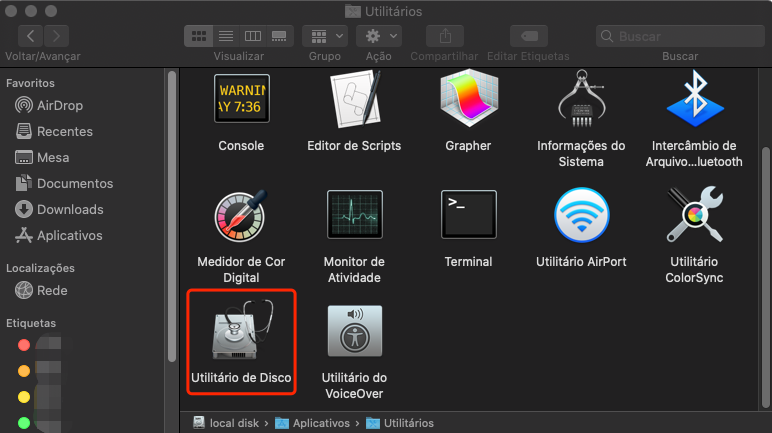Image resolution: width=772 pixels, height=433 pixels.
Task: Open Editor de Scripts
Action: click(x=354, y=99)
